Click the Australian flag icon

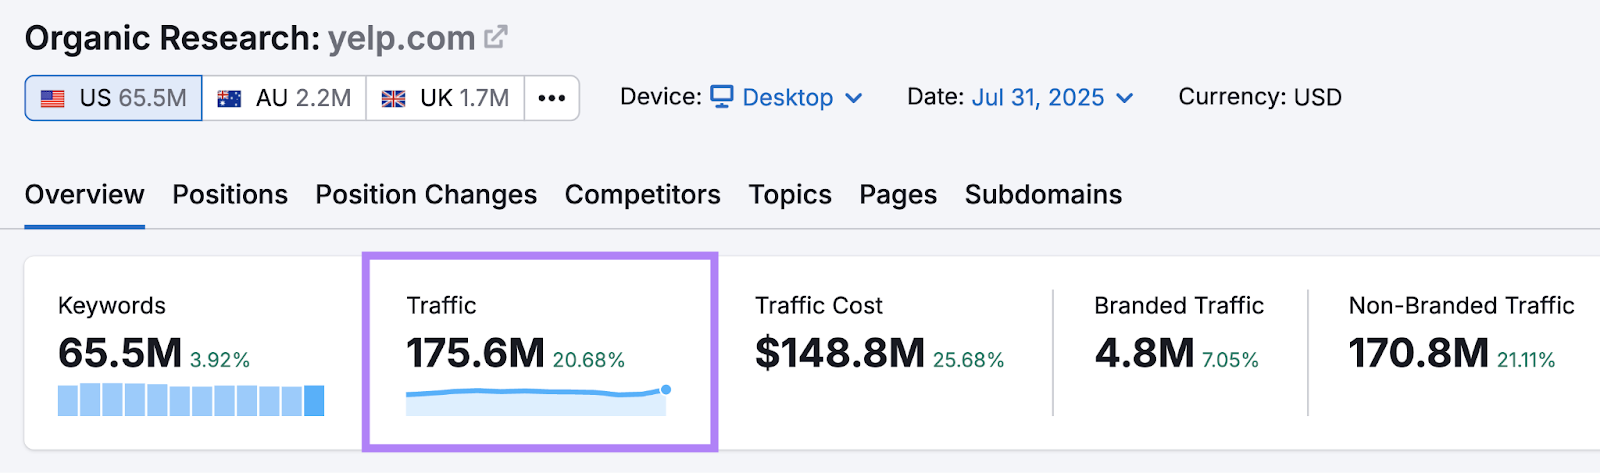click(229, 99)
